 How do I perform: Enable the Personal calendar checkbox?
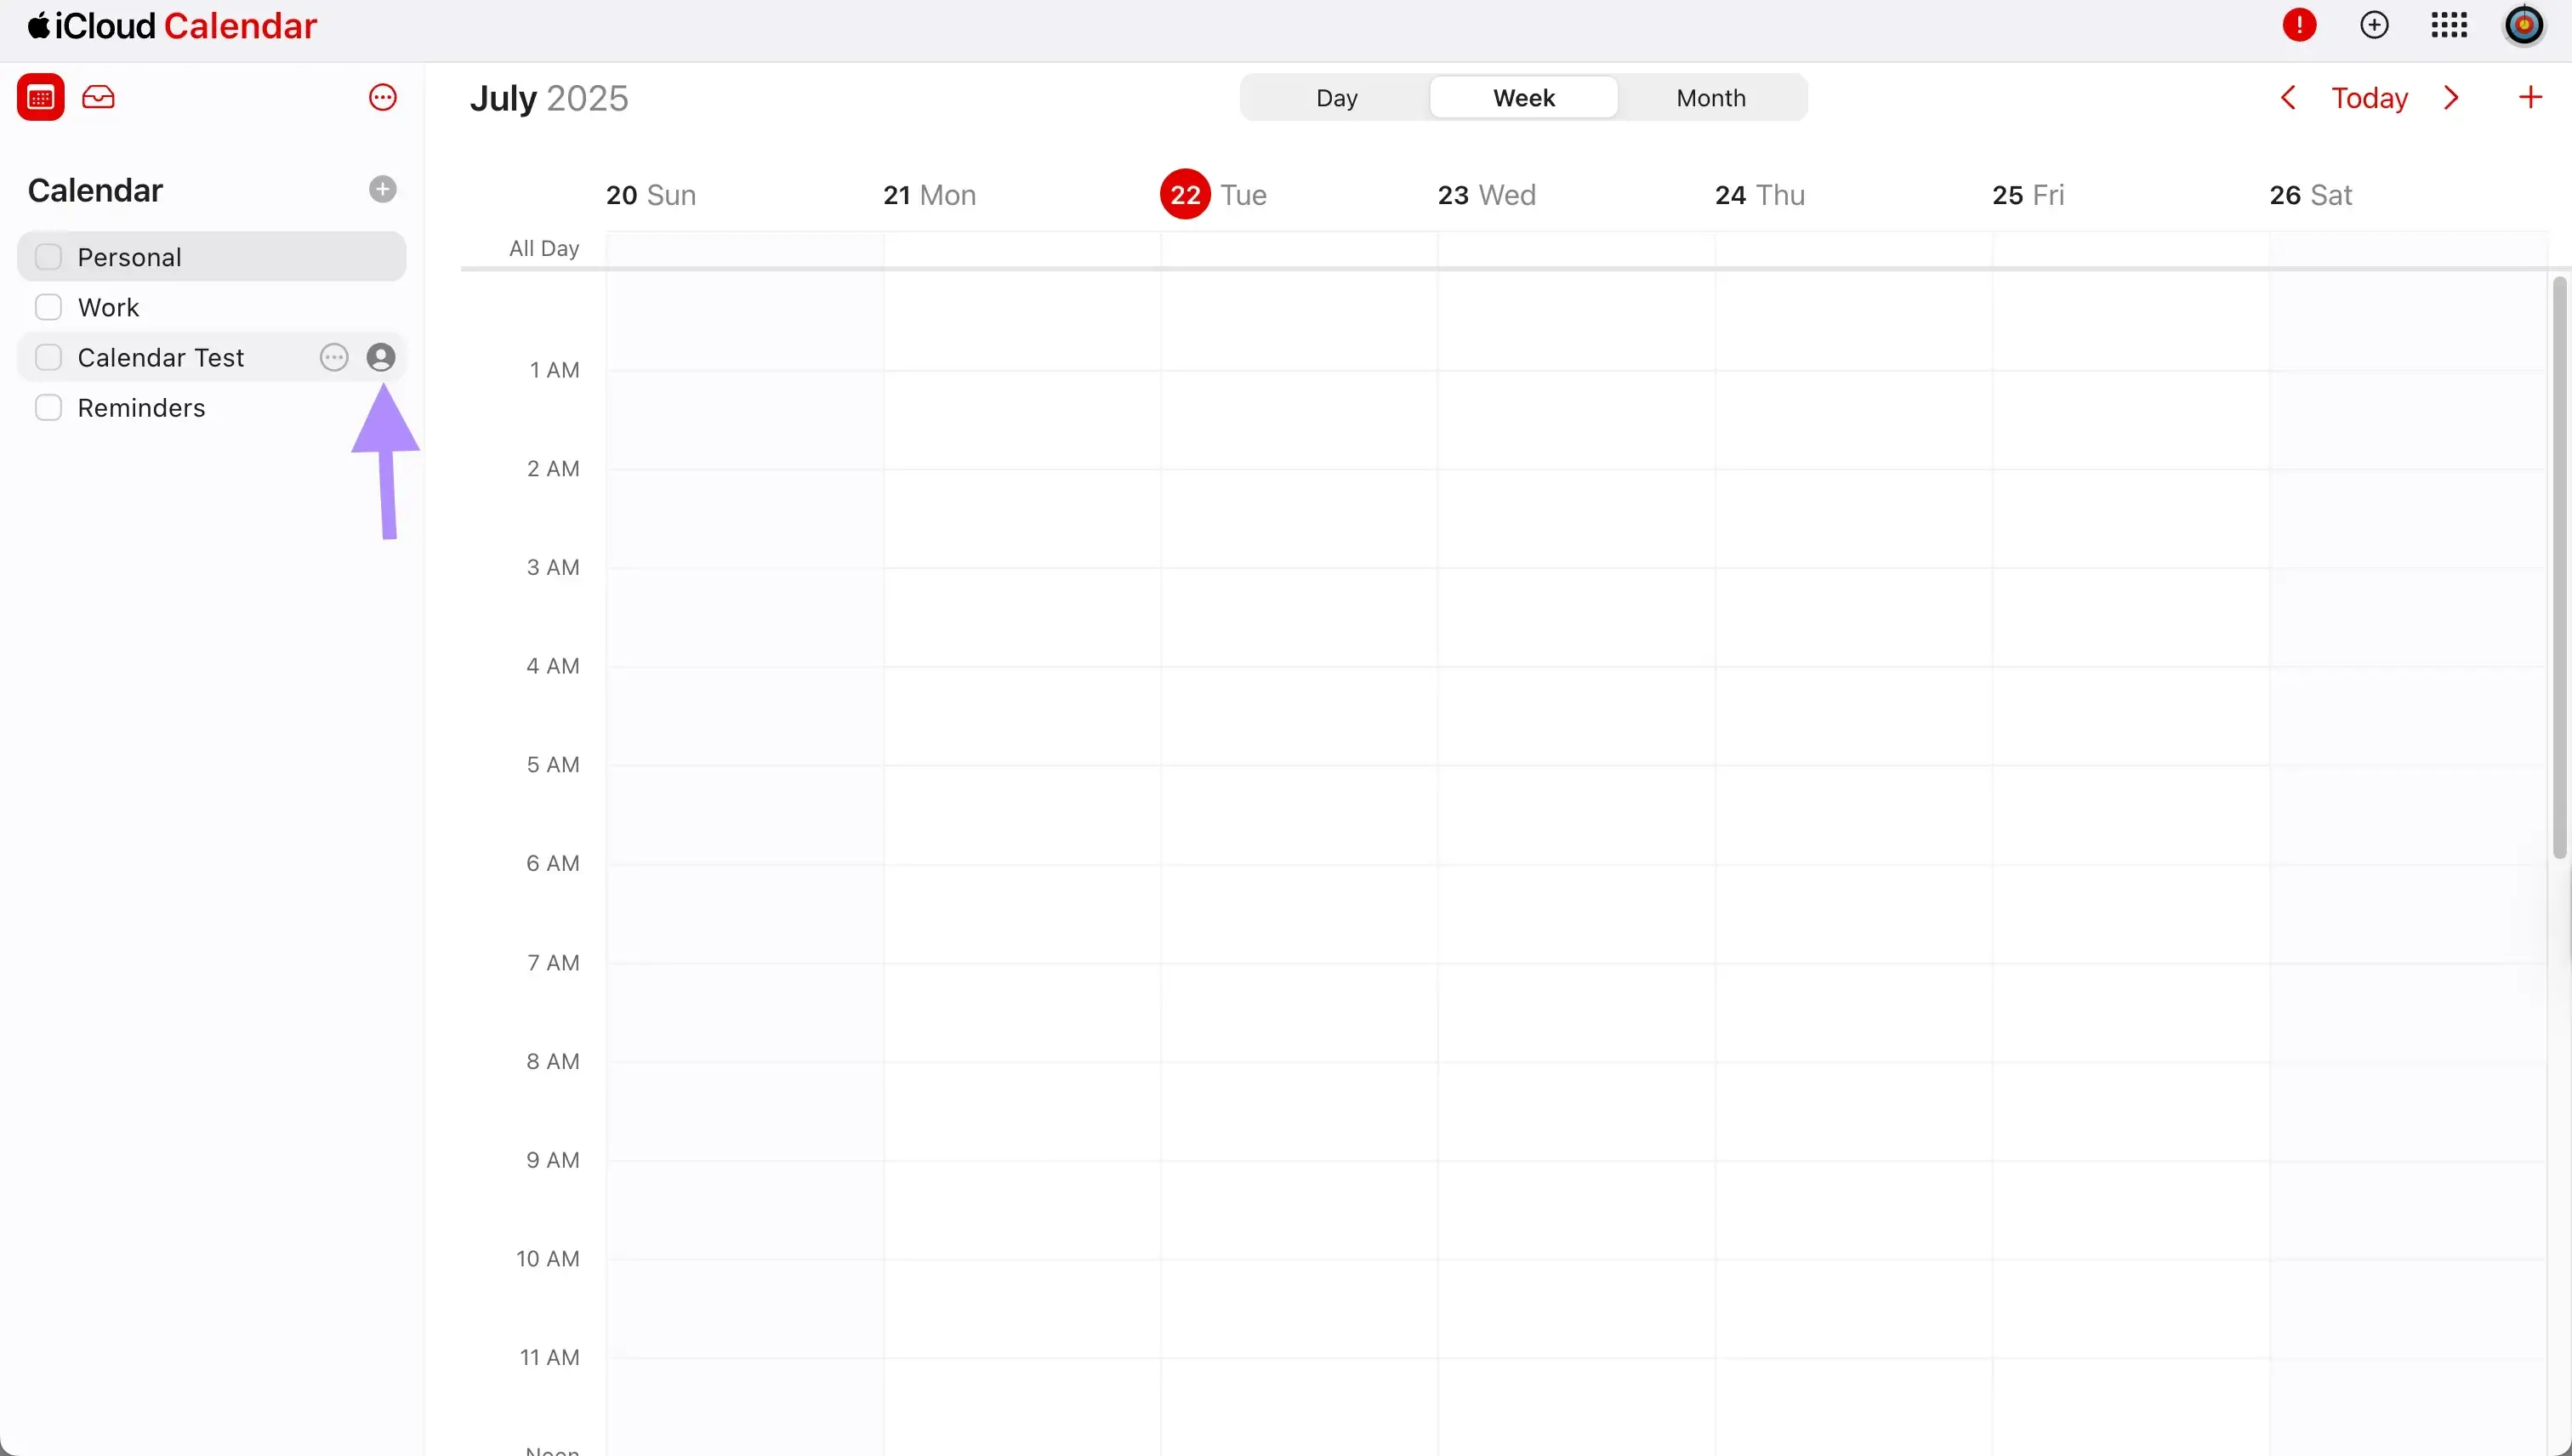[49, 256]
